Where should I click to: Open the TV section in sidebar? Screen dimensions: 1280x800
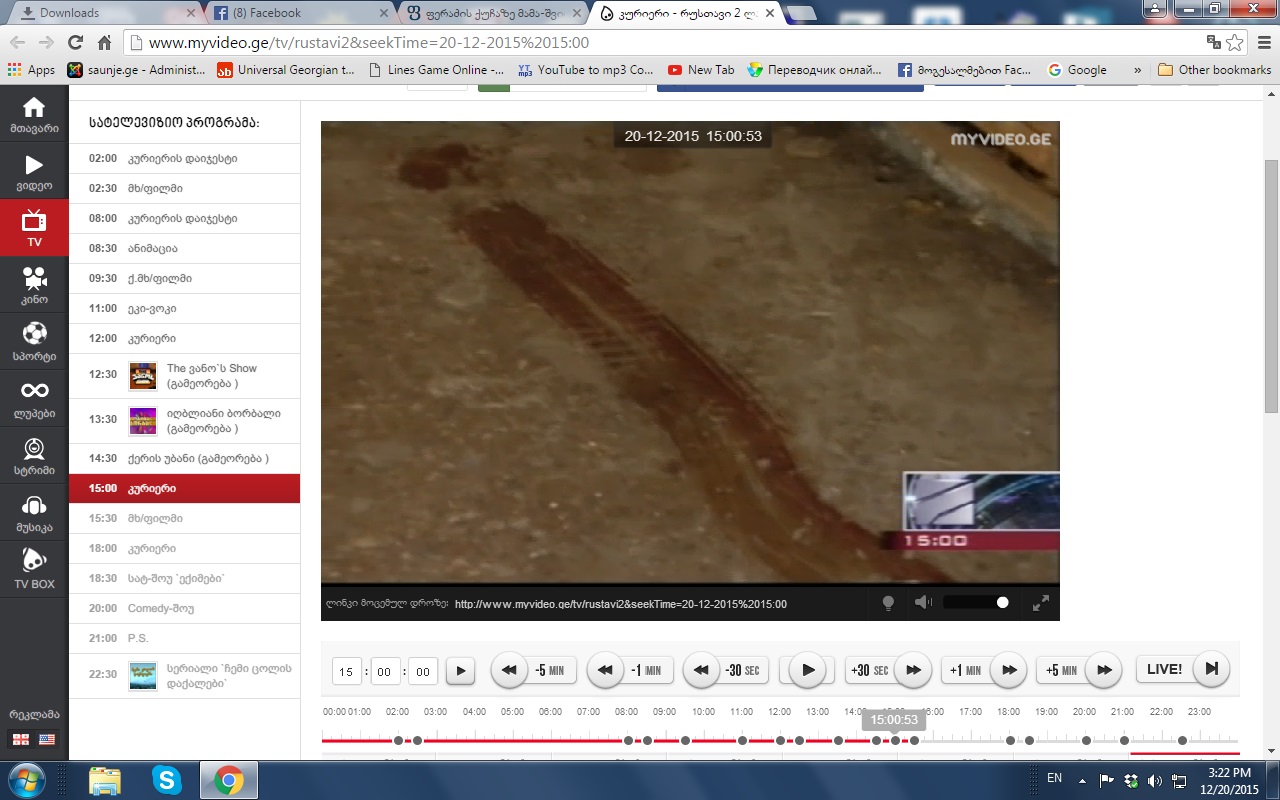point(34,227)
